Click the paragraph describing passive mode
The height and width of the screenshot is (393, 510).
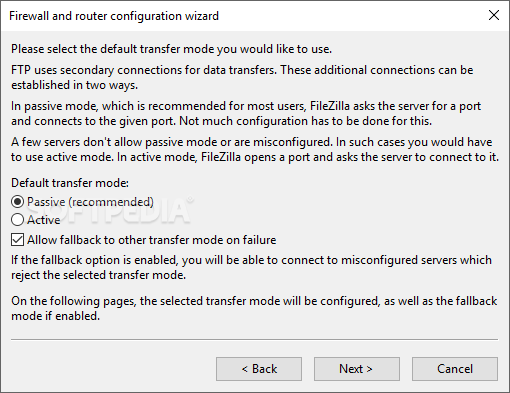246,113
